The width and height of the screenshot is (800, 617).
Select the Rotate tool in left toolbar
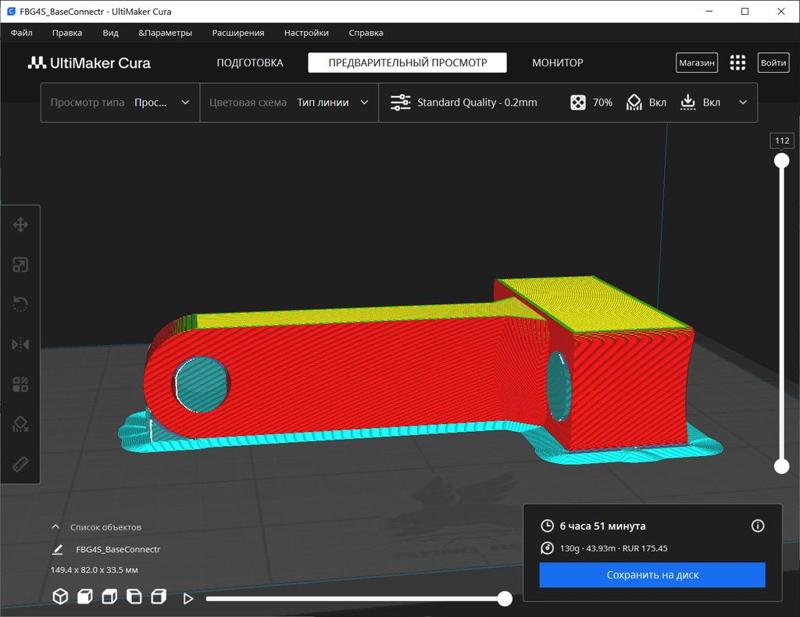[20, 304]
